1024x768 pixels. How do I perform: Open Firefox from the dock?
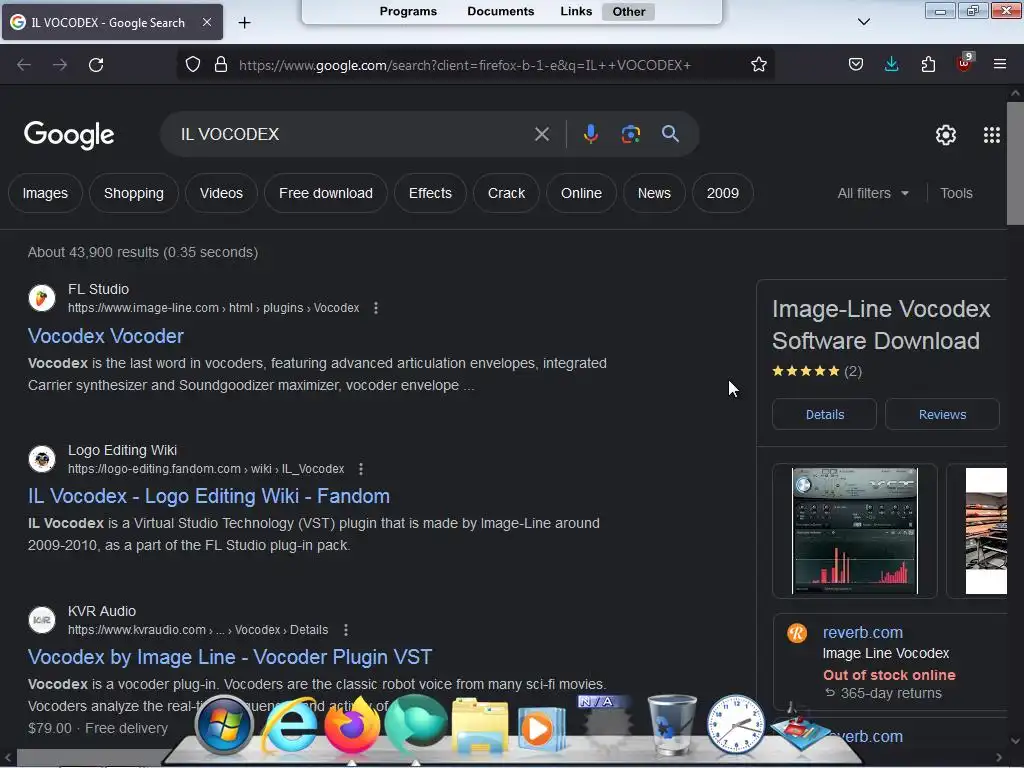(x=352, y=726)
